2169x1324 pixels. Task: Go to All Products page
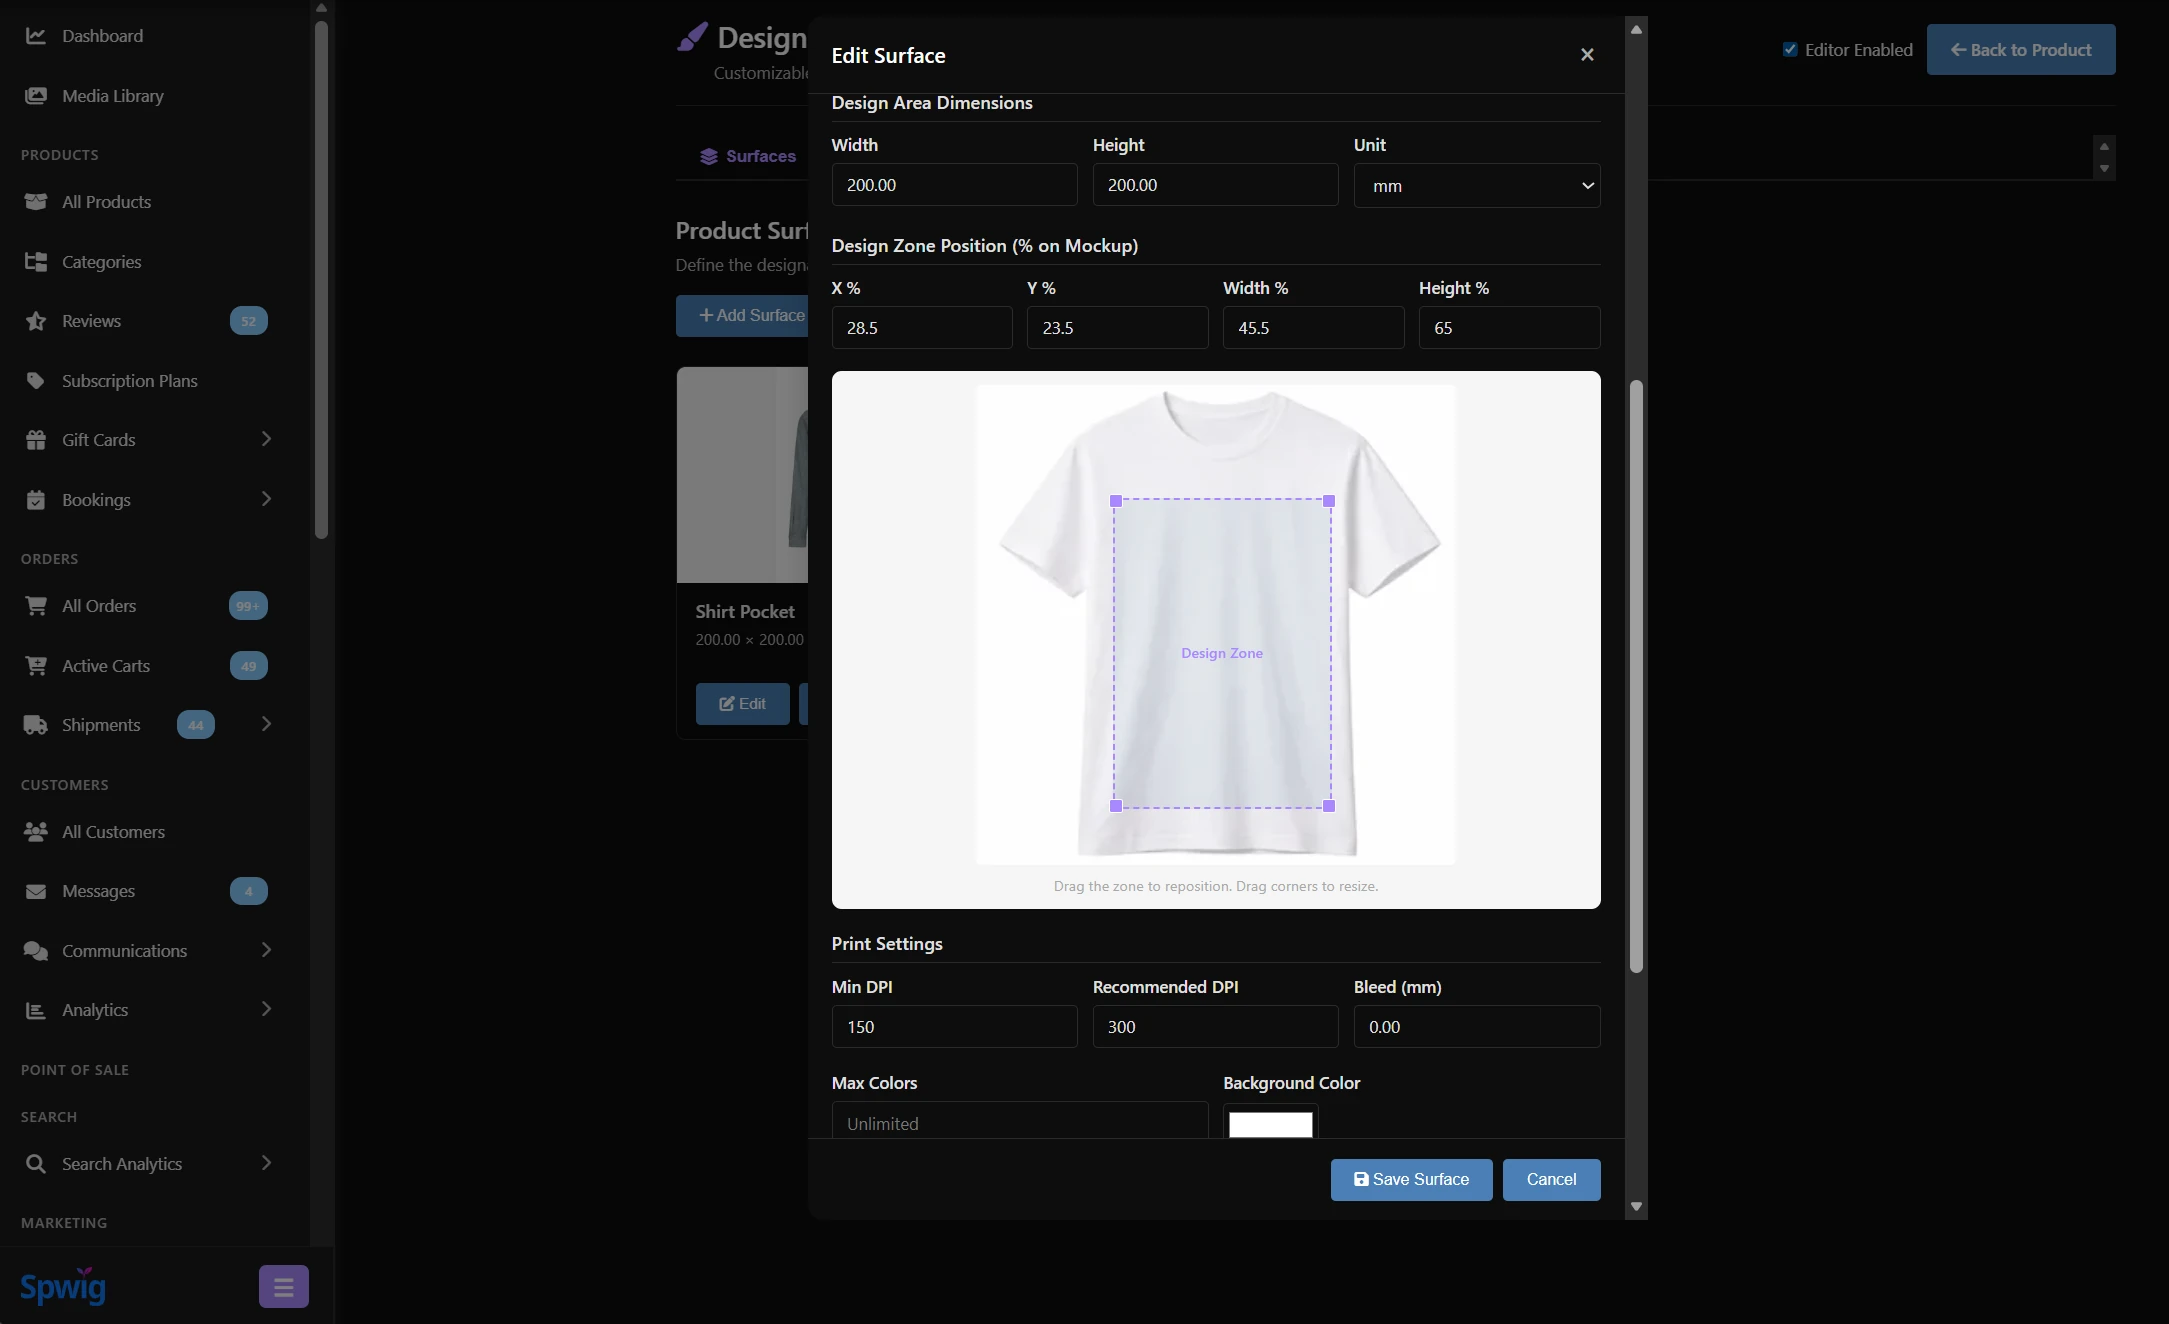coord(107,202)
